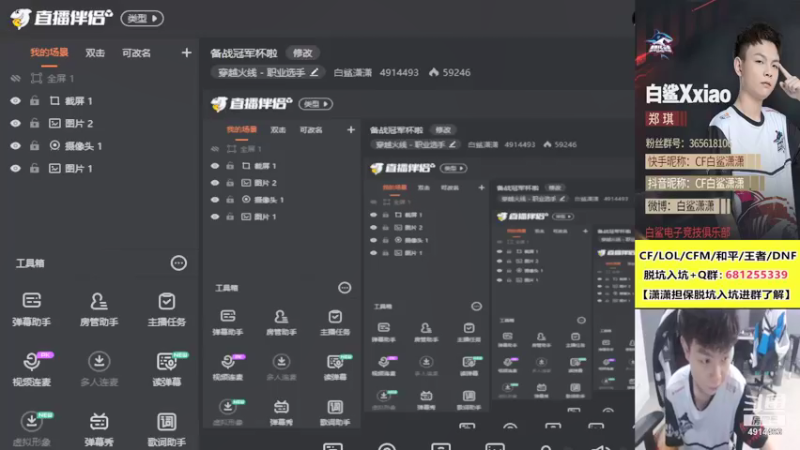The width and height of the screenshot is (800, 450).
Task: Edit the 穿越火线 - 职业选手 category pencil icon
Action: click(314, 72)
